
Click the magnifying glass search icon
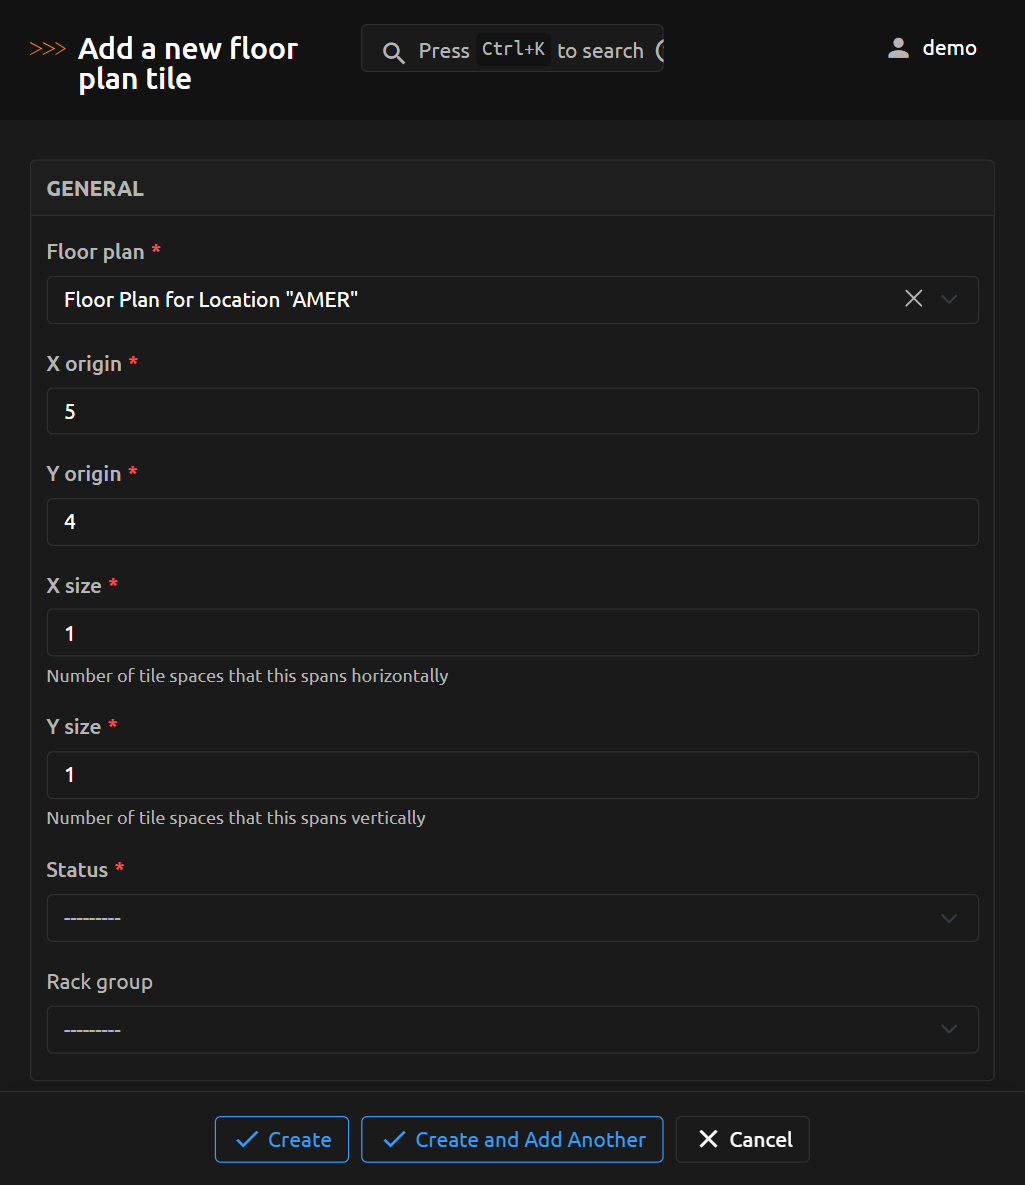tap(394, 52)
